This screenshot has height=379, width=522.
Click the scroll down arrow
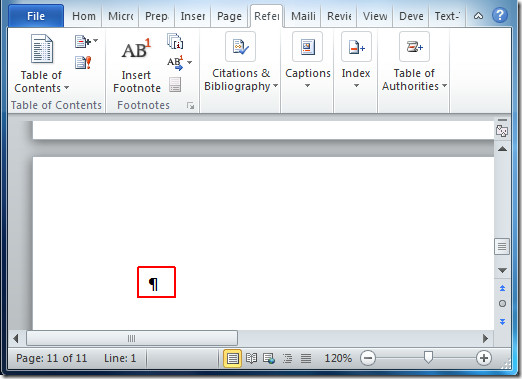pos(502,270)
